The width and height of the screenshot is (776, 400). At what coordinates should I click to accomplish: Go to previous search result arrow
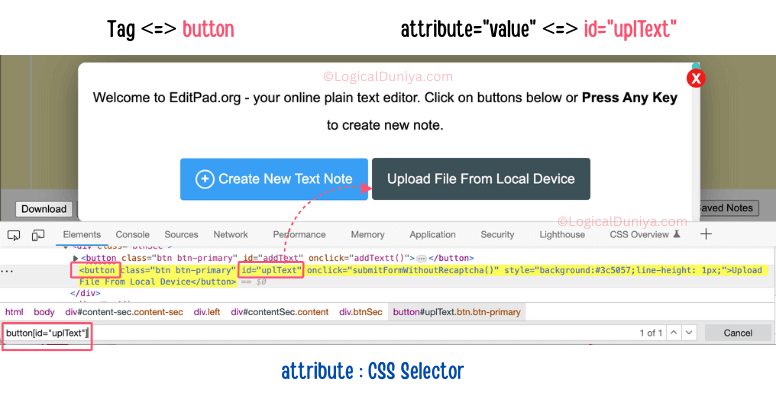tap(674, 333)
